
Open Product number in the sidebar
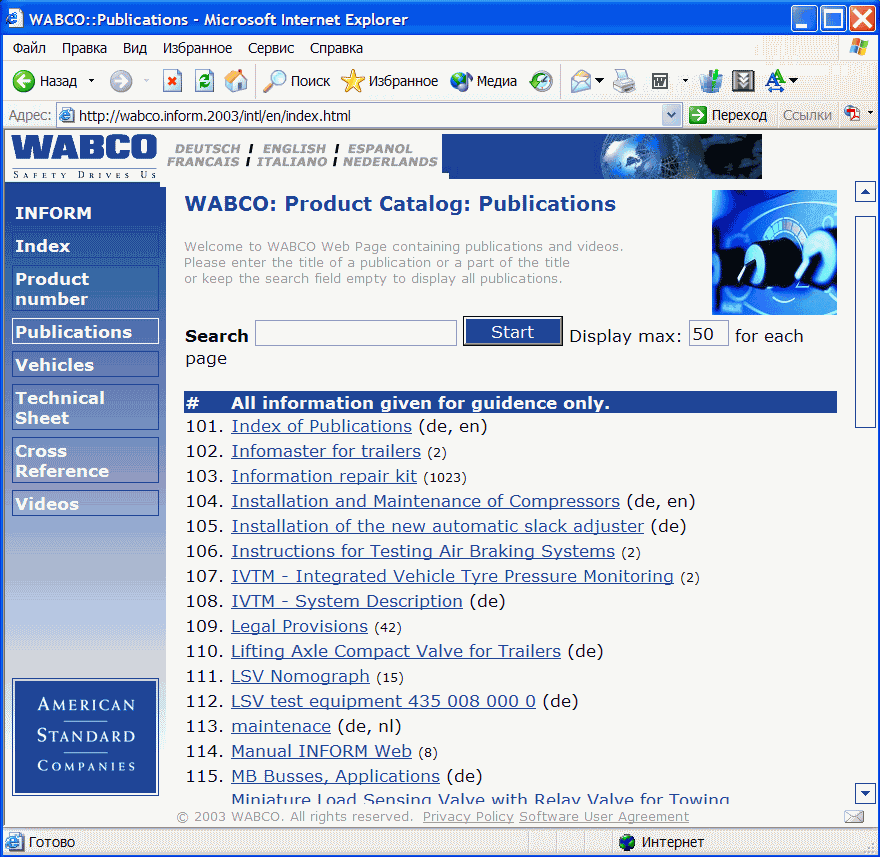[85, 288]
